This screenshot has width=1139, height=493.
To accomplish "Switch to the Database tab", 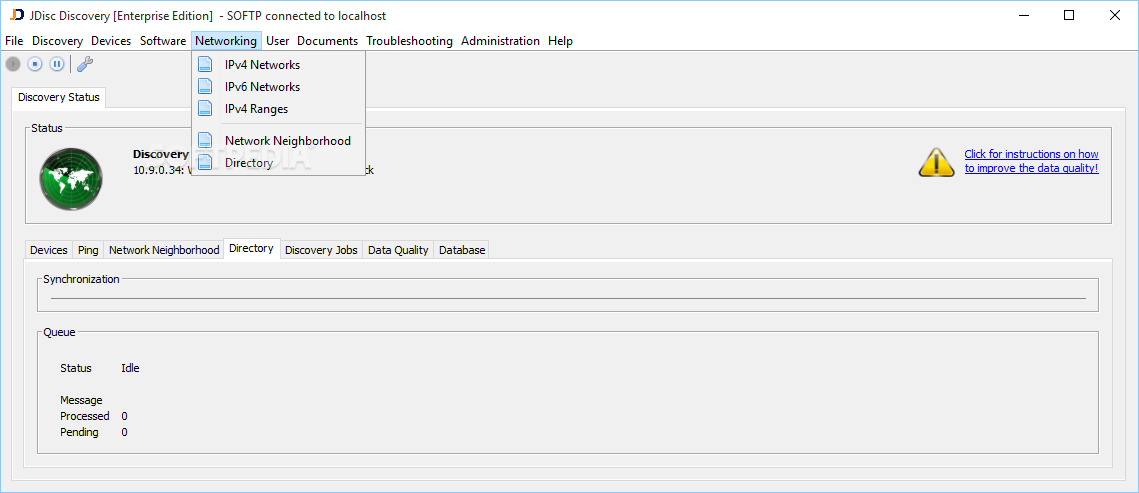I will (462, 250).
